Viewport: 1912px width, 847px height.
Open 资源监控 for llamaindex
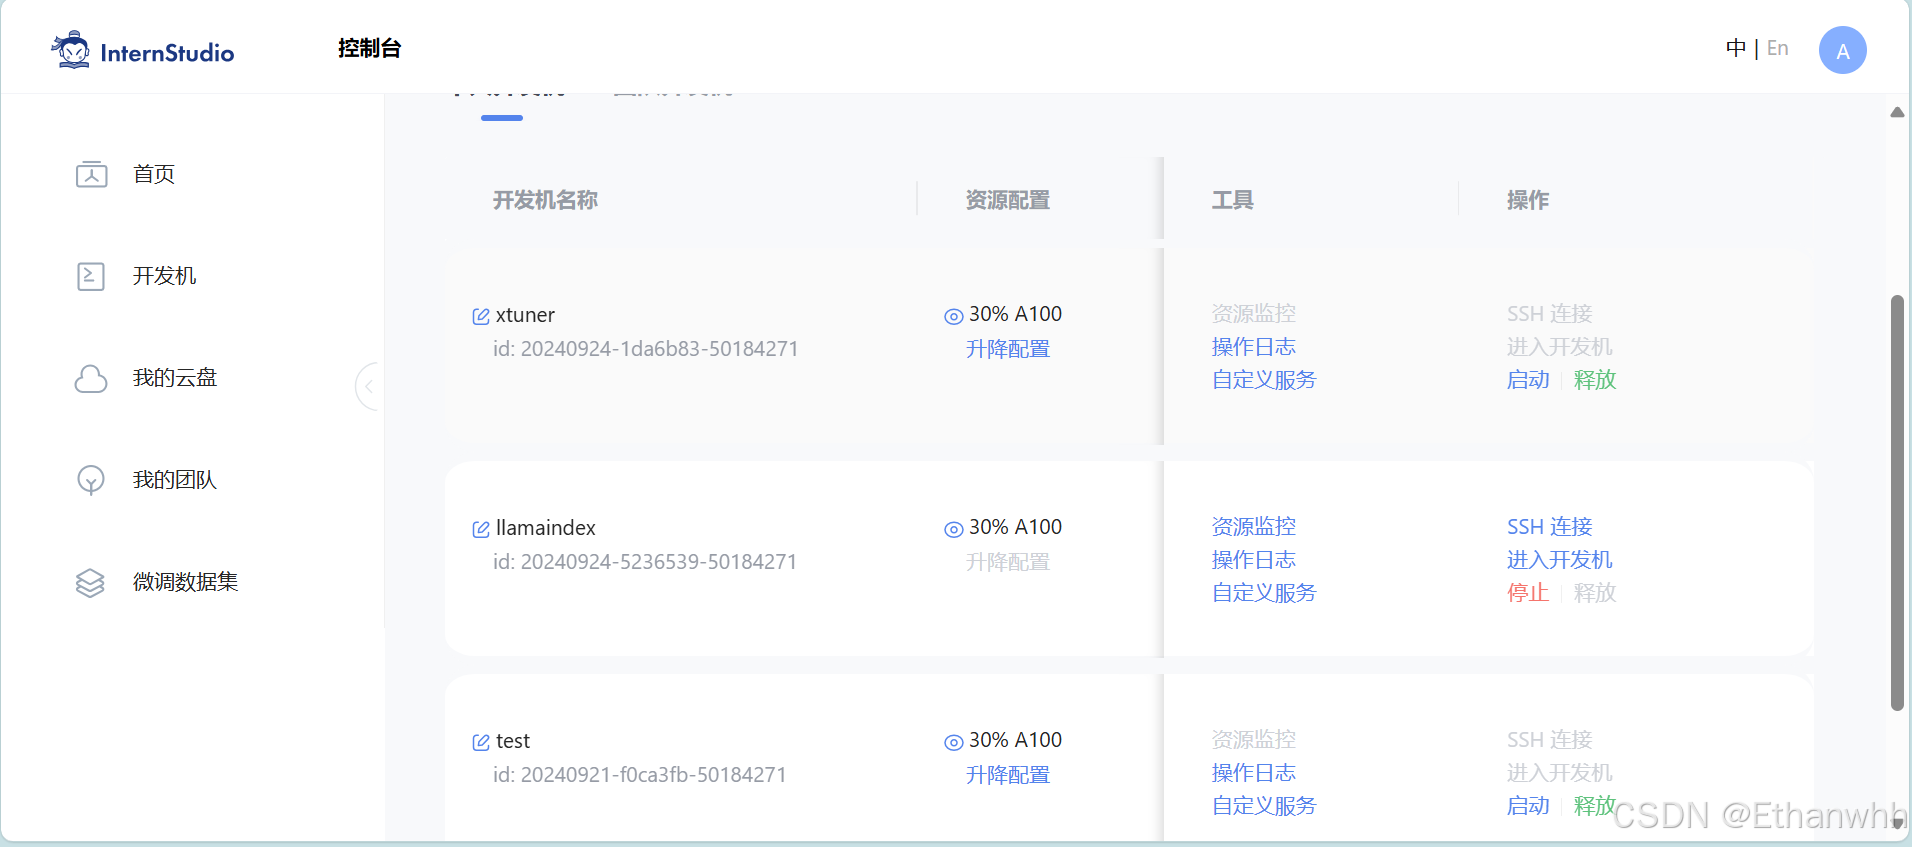[x=1254, y=527]
